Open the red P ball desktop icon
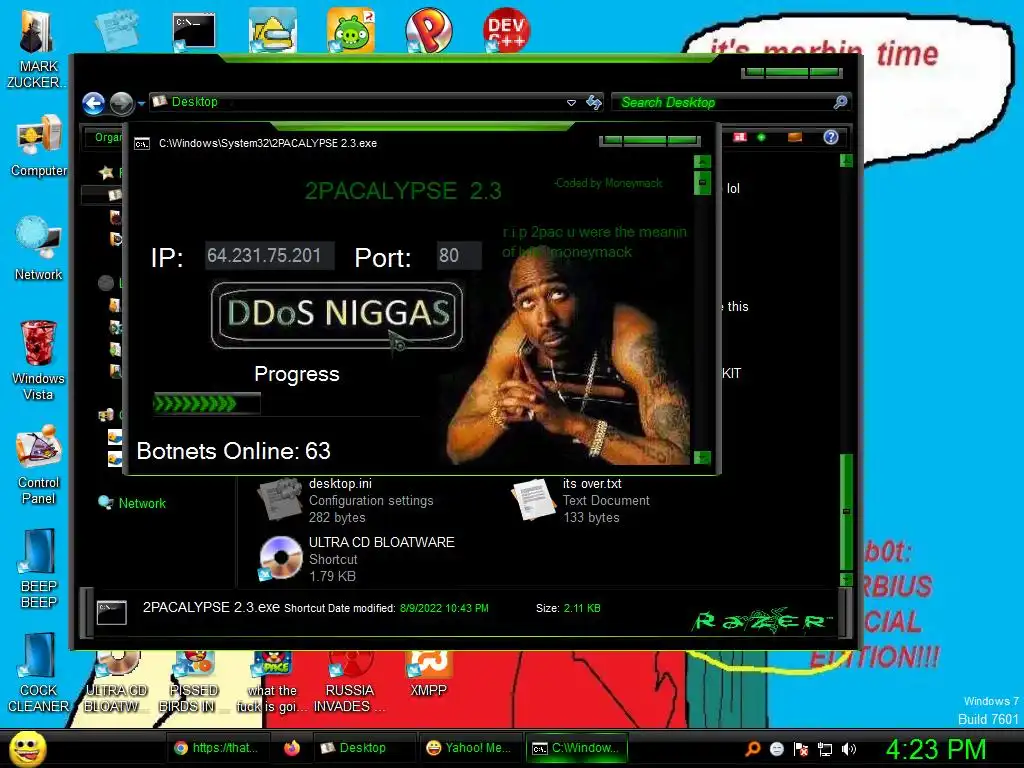Image resolution: width=1024 pixels, height=768 pixels. tap(428, 31)
